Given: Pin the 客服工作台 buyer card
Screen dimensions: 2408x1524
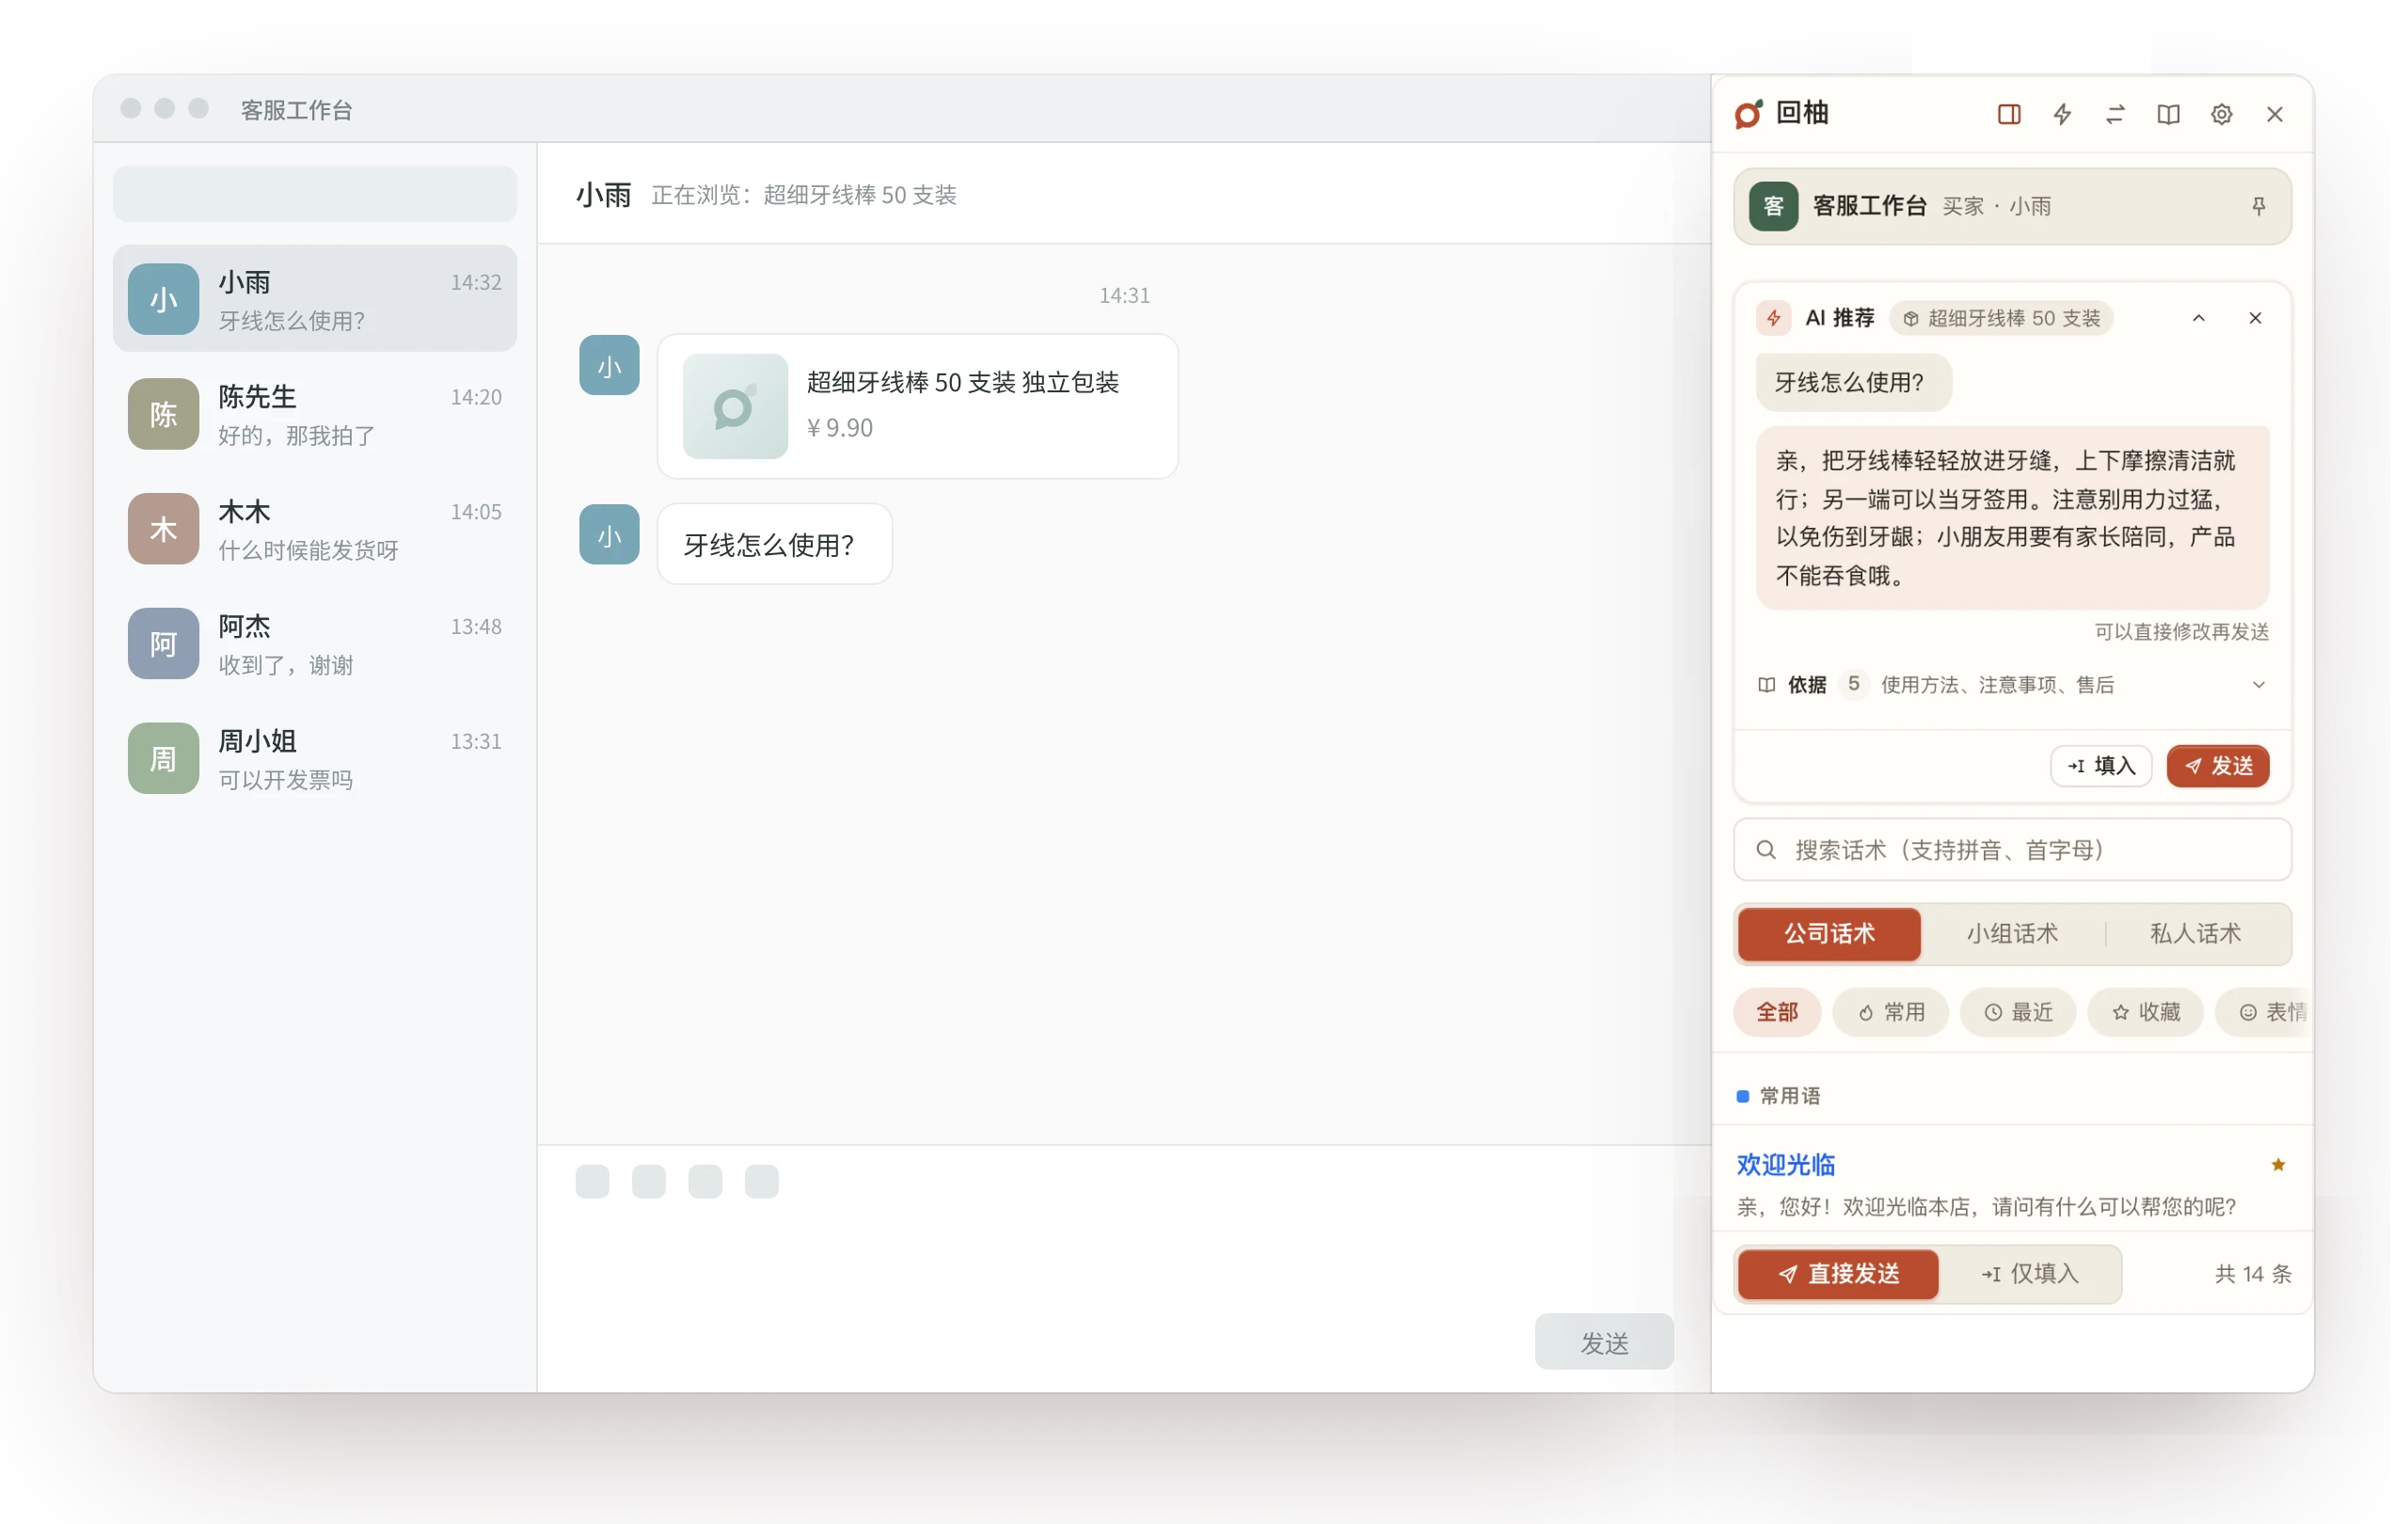Looking at the screenshot, I should 2258,206.
